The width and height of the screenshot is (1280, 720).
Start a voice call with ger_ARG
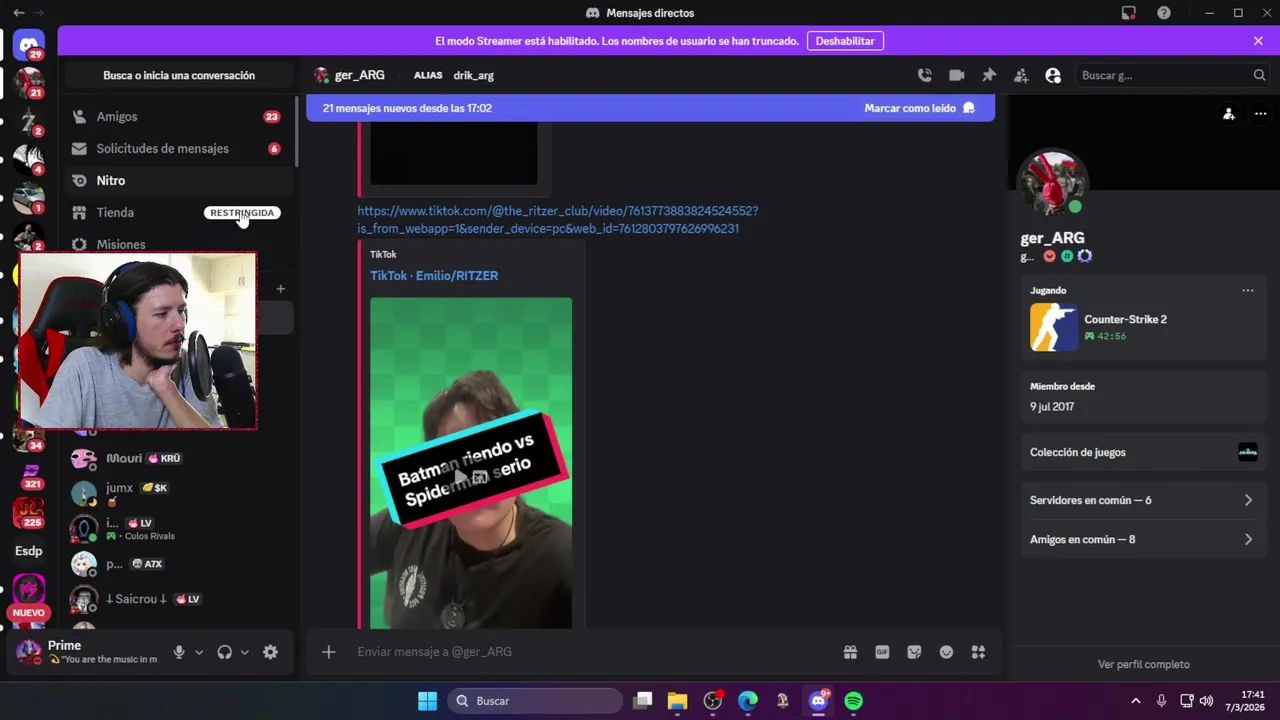click(925, 75)
